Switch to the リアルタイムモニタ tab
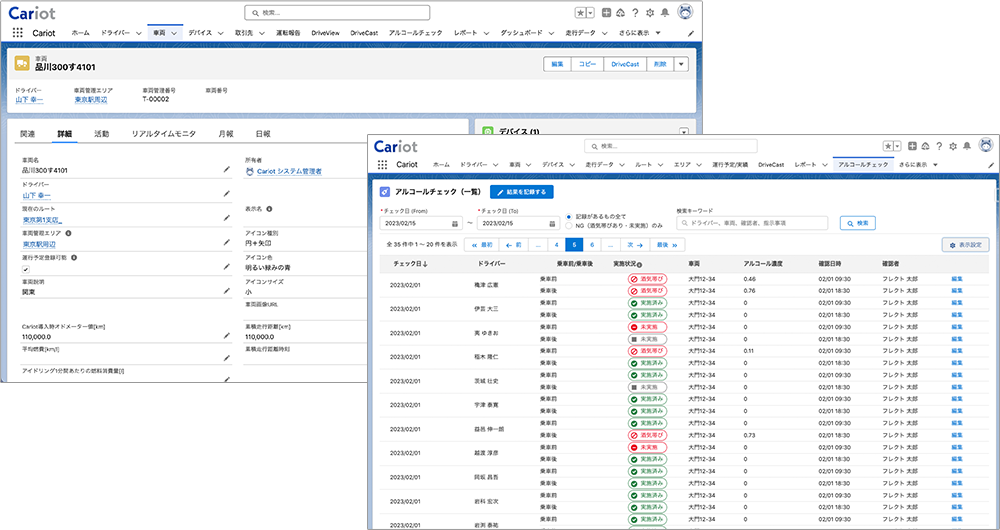Viewport: 1000px width, 530px height. point(163,134)
